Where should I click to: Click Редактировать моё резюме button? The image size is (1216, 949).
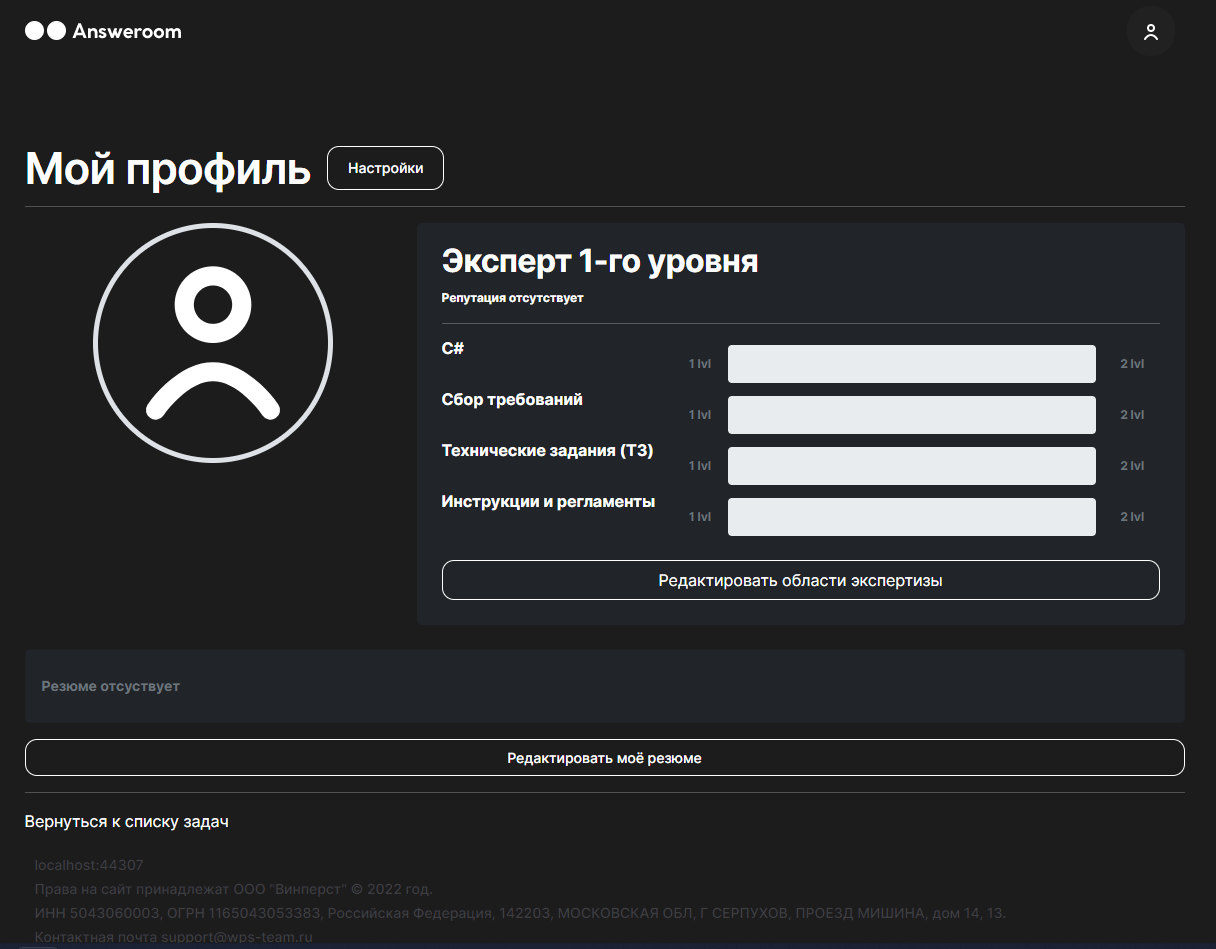(x=604, y=758)
